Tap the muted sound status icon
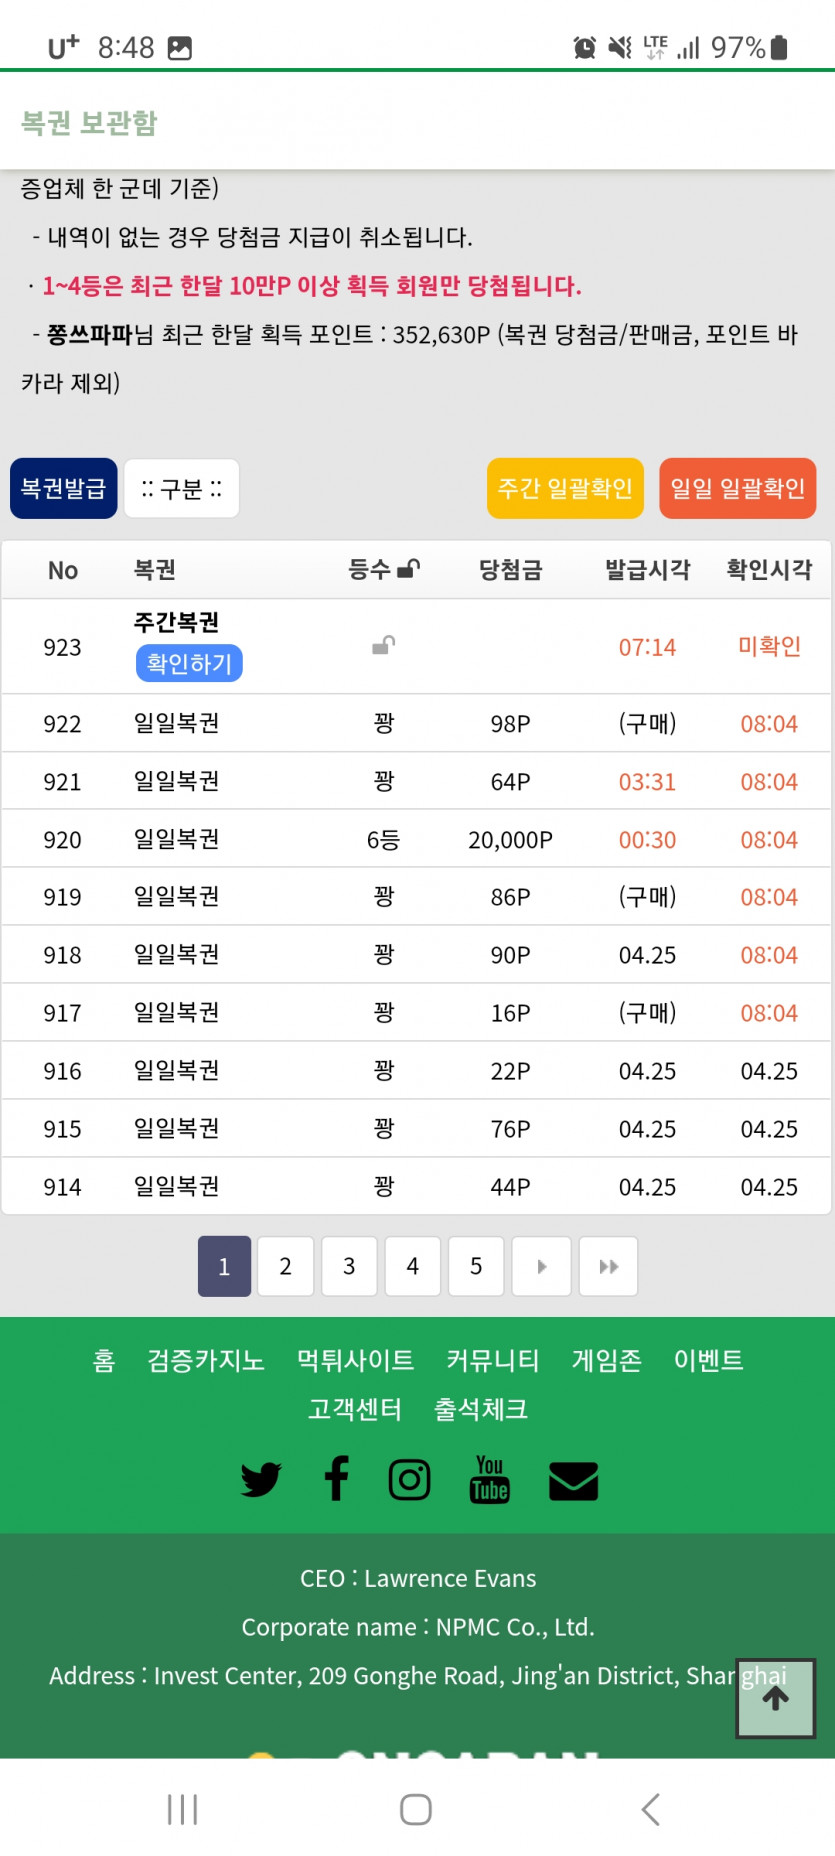Image resolution: width=835 pixels, height=1856 pixels. [620, 47]
